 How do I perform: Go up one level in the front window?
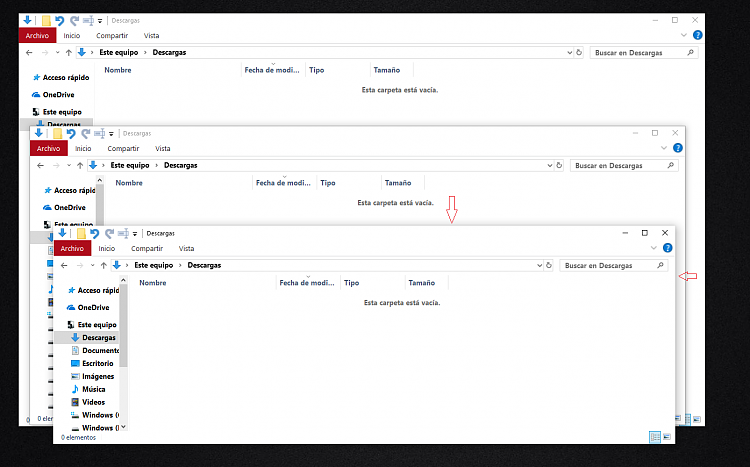coord(103,266)
